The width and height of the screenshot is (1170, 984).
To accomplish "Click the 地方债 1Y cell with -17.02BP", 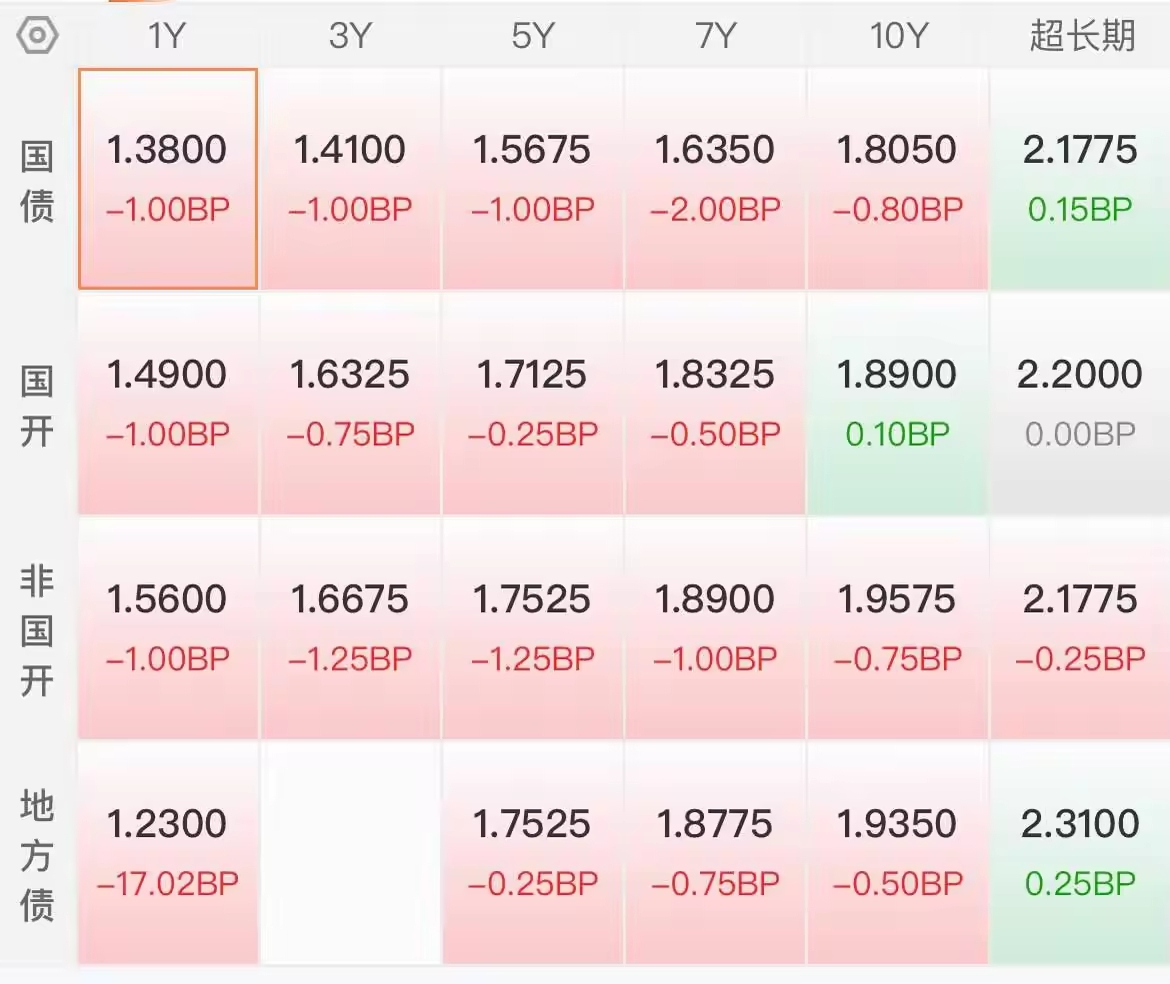I will [168, 852].
